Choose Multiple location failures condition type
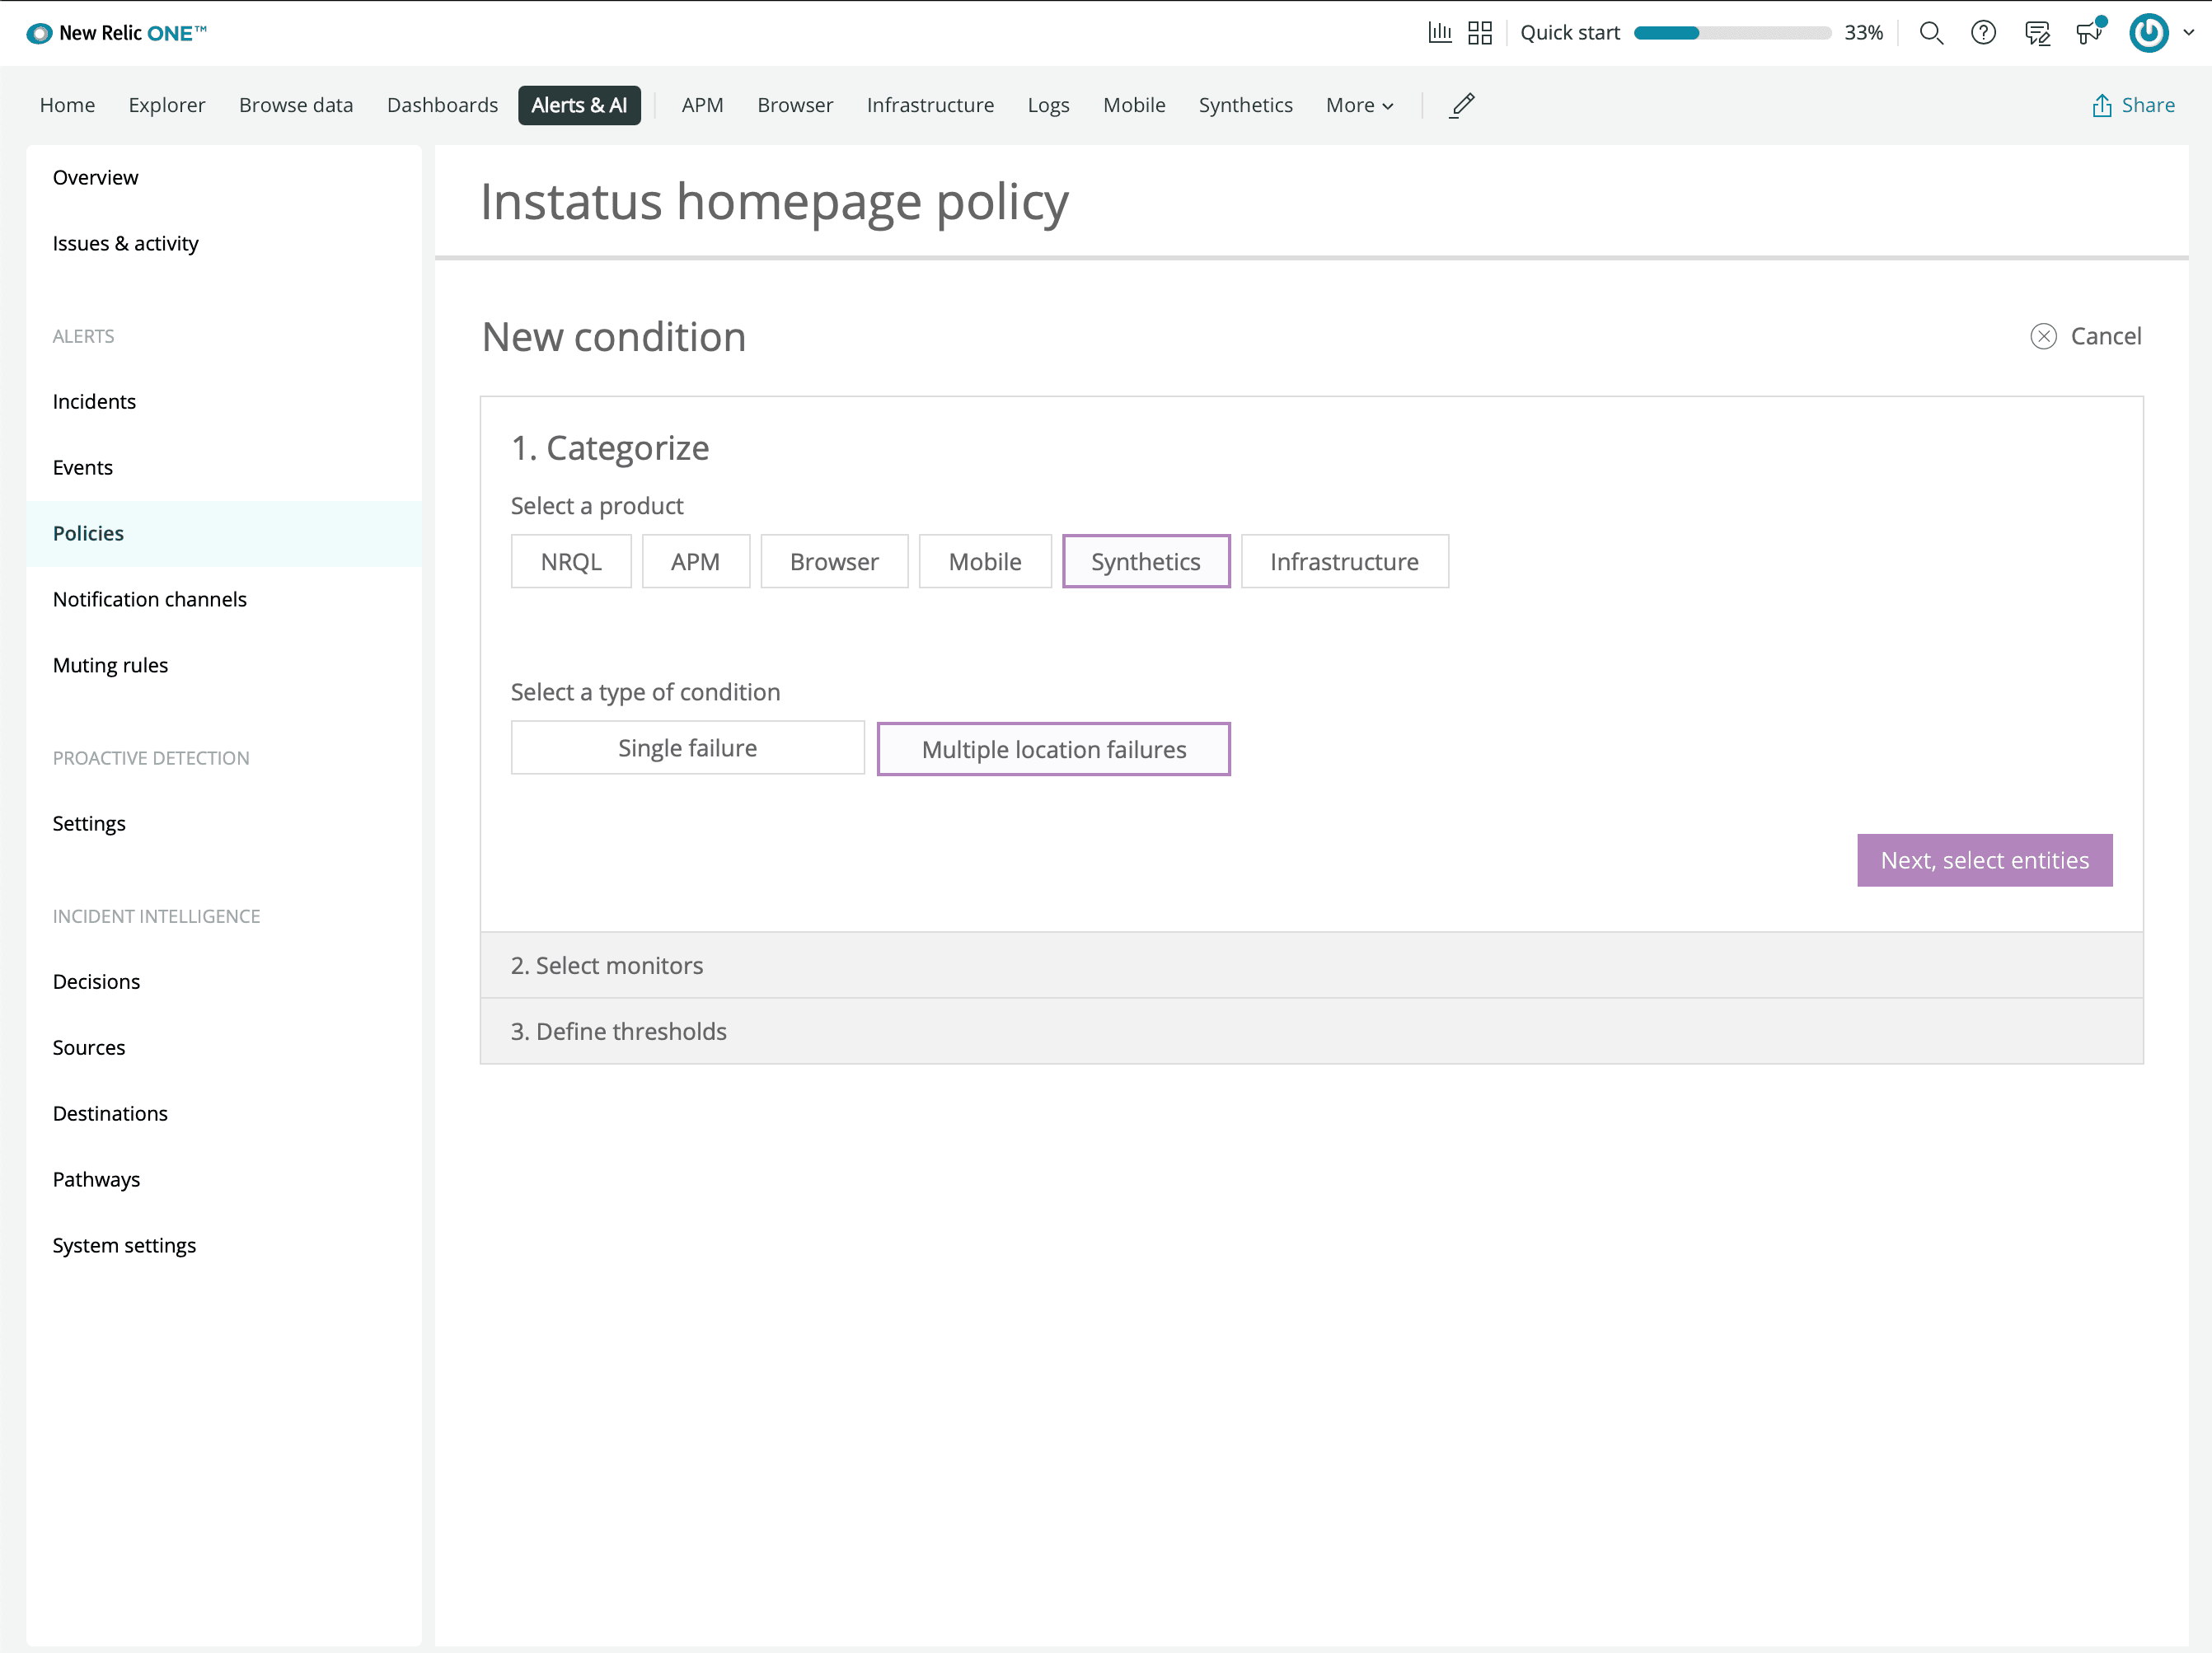Viewport: 2212px width, 1653px height. (1054, 749)
